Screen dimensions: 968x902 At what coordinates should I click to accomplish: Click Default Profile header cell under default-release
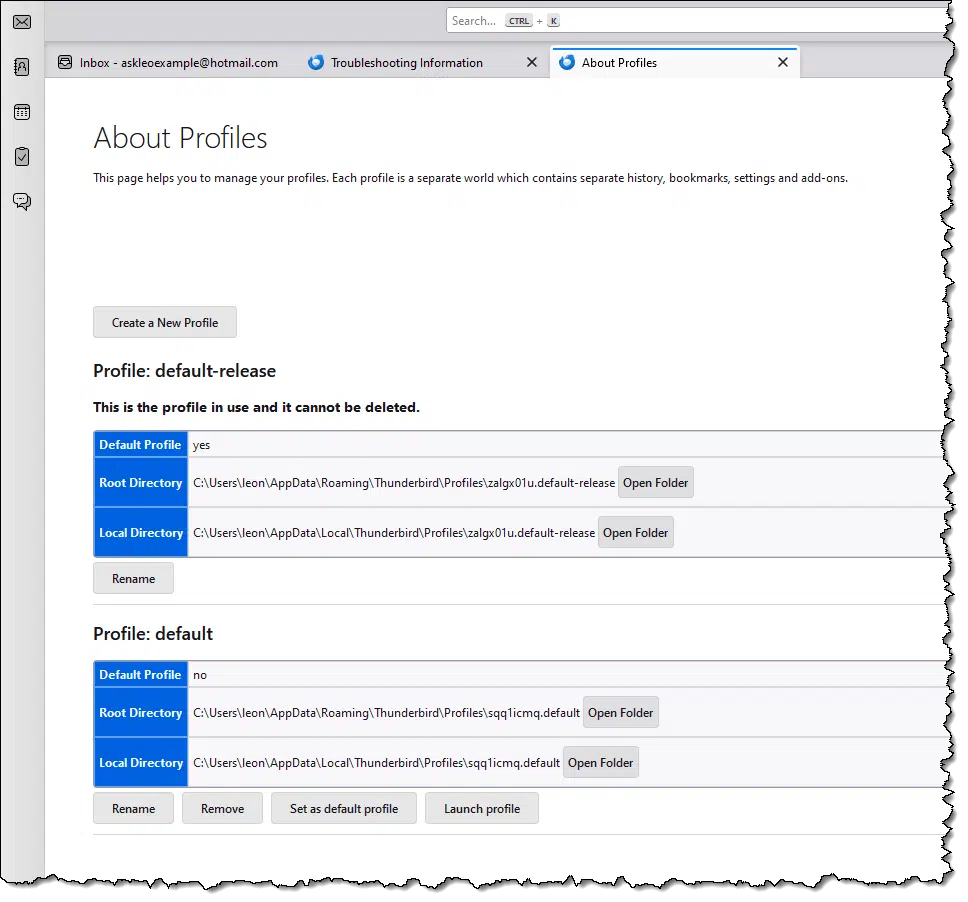click(x=141, y=445)
